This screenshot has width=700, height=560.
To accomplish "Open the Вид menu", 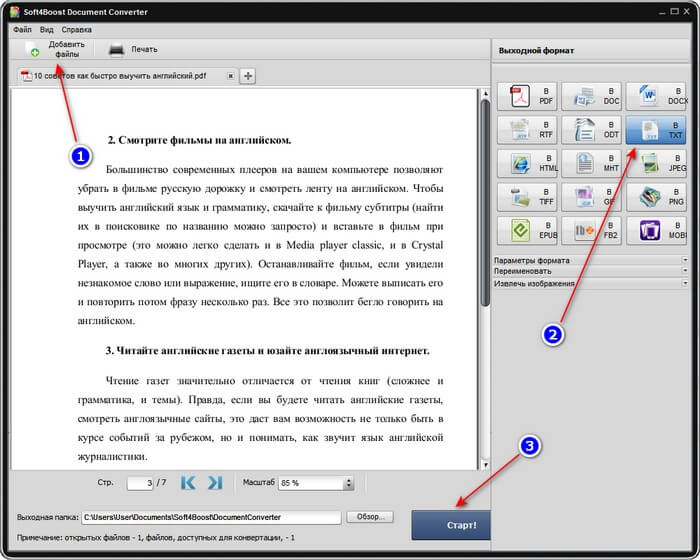I will (46, 29).
